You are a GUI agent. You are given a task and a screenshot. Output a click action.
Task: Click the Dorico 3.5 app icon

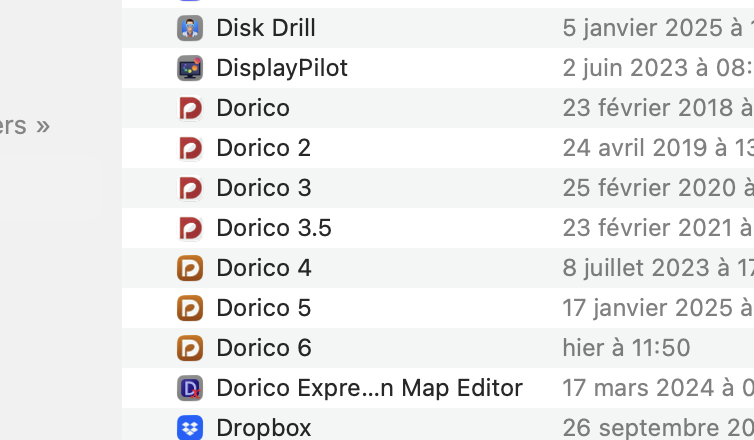pyautogui.click(x=190, y=228)
